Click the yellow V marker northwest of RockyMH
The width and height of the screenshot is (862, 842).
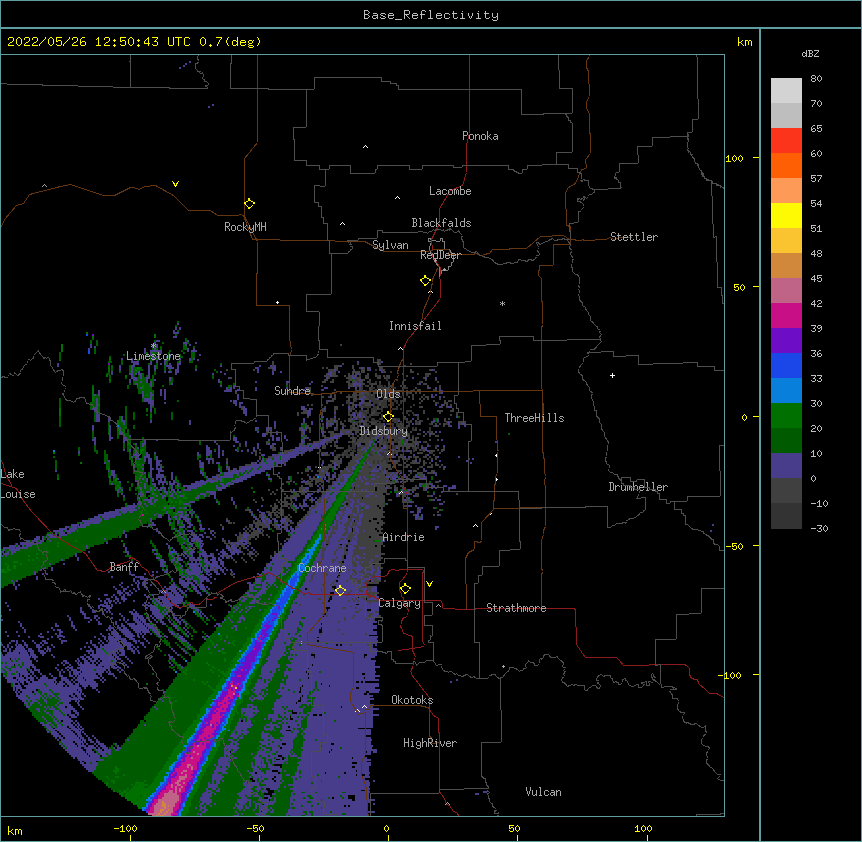(x=175, y=184)
